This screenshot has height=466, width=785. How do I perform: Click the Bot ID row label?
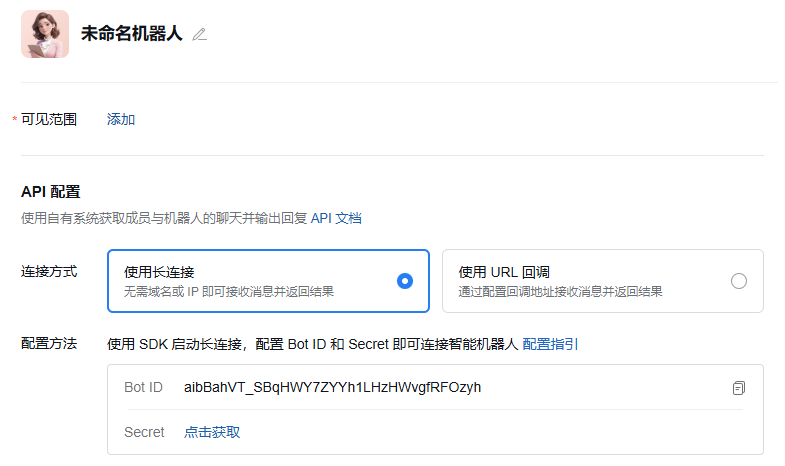(x=143, y=387)
